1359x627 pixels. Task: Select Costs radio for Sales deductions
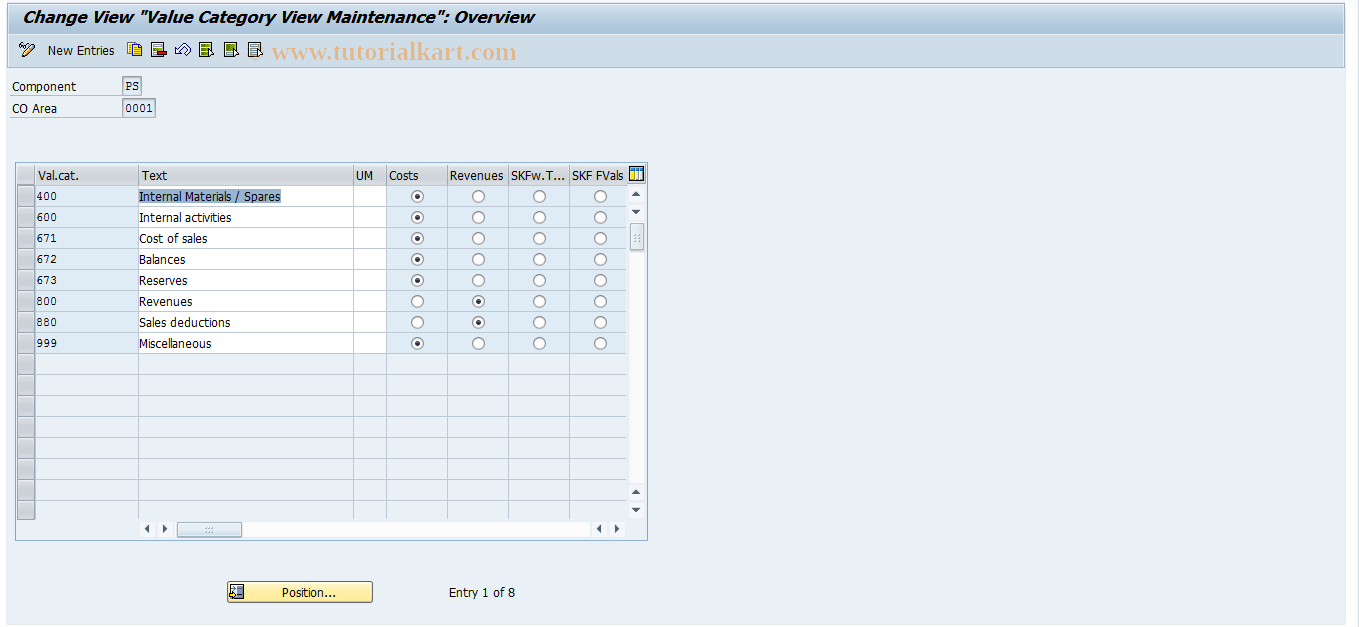(x=417, y=322)
